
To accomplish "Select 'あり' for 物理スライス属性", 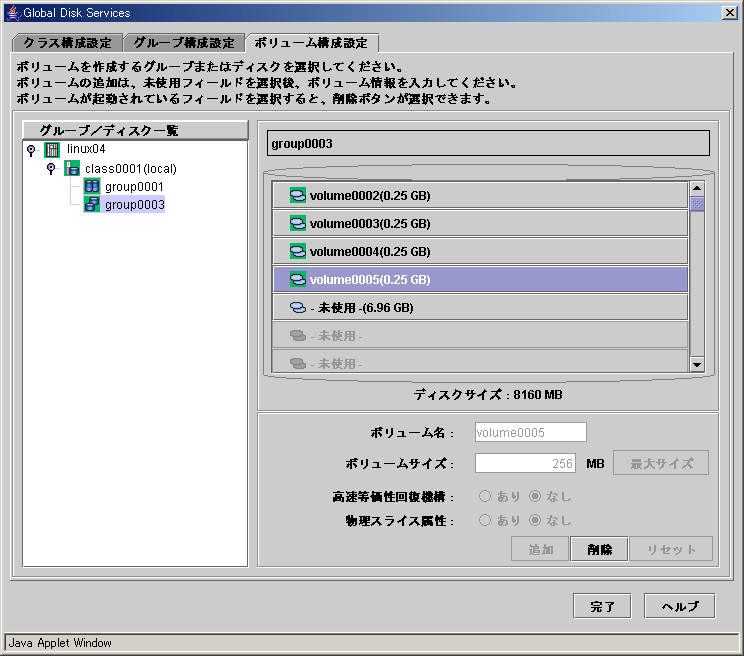I will [486, 520].
